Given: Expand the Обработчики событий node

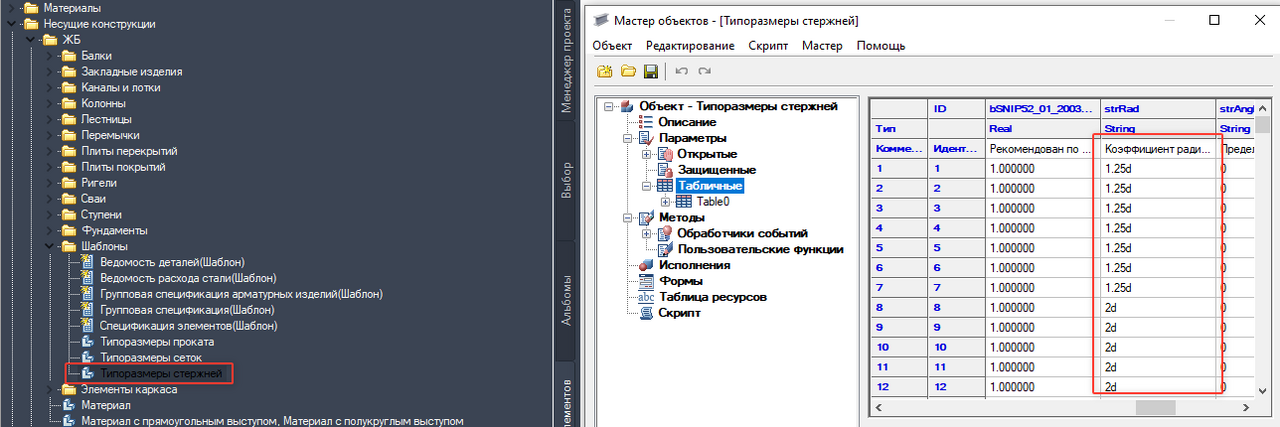Looking at the screenshot, I should pos(646,234).
